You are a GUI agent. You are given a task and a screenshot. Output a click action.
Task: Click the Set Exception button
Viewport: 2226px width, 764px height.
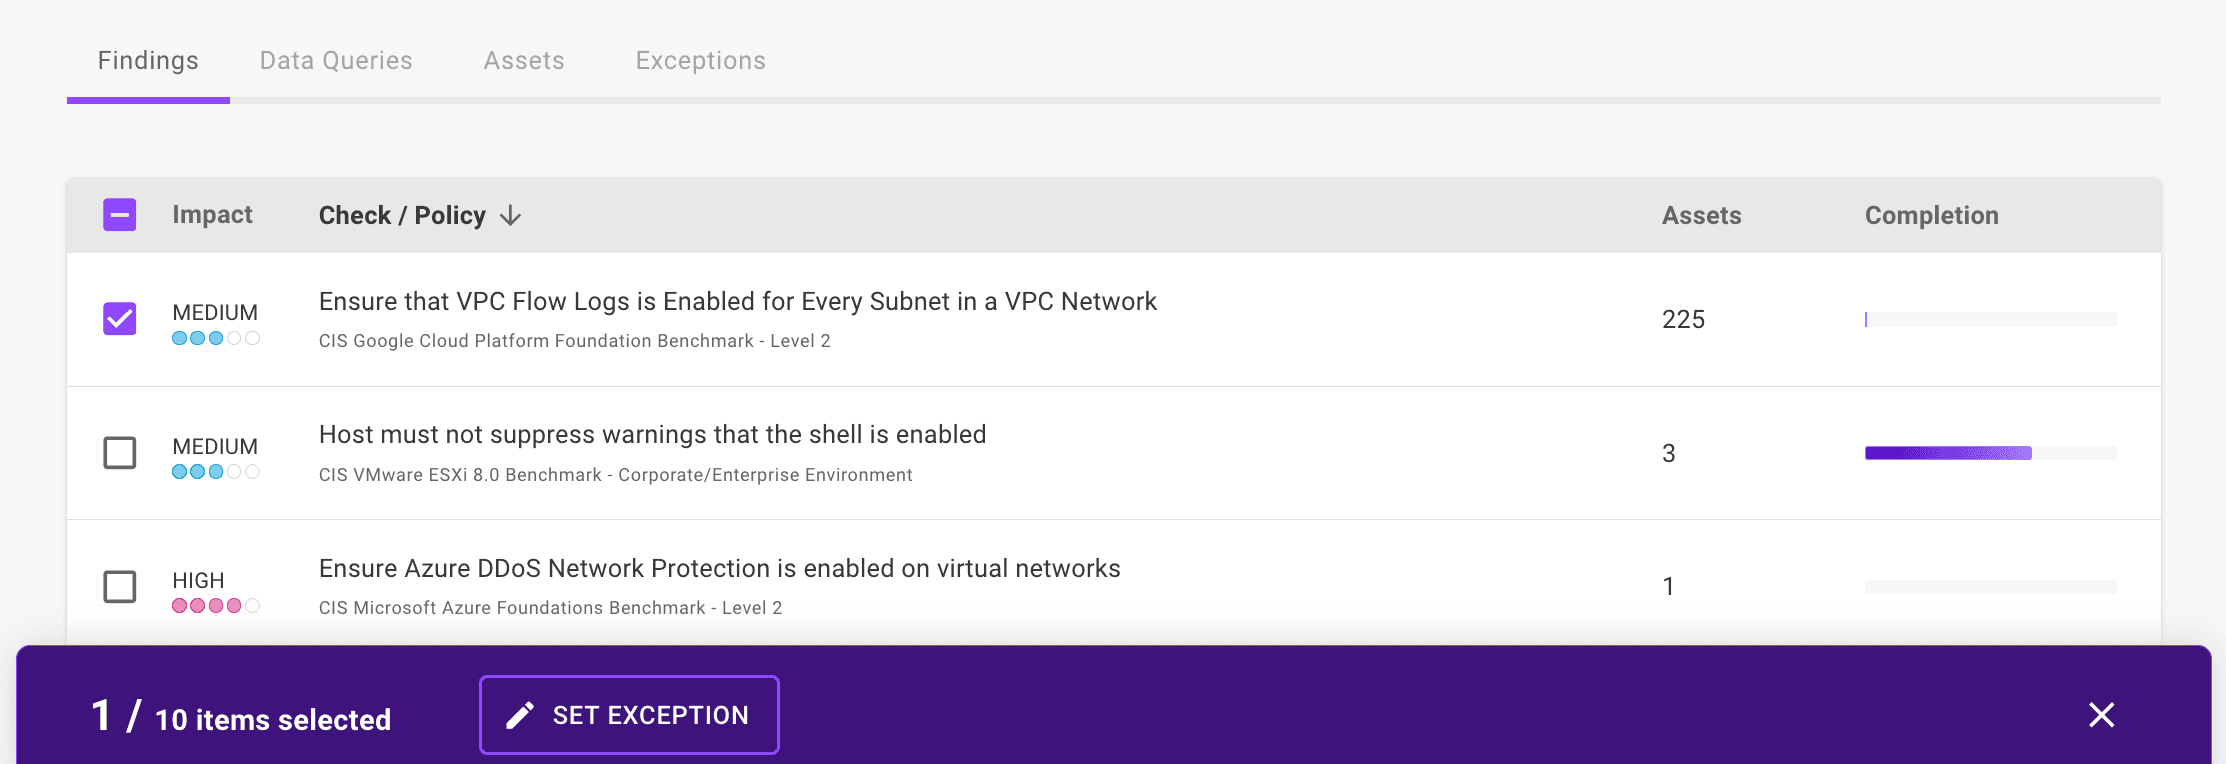pos(628,714)
